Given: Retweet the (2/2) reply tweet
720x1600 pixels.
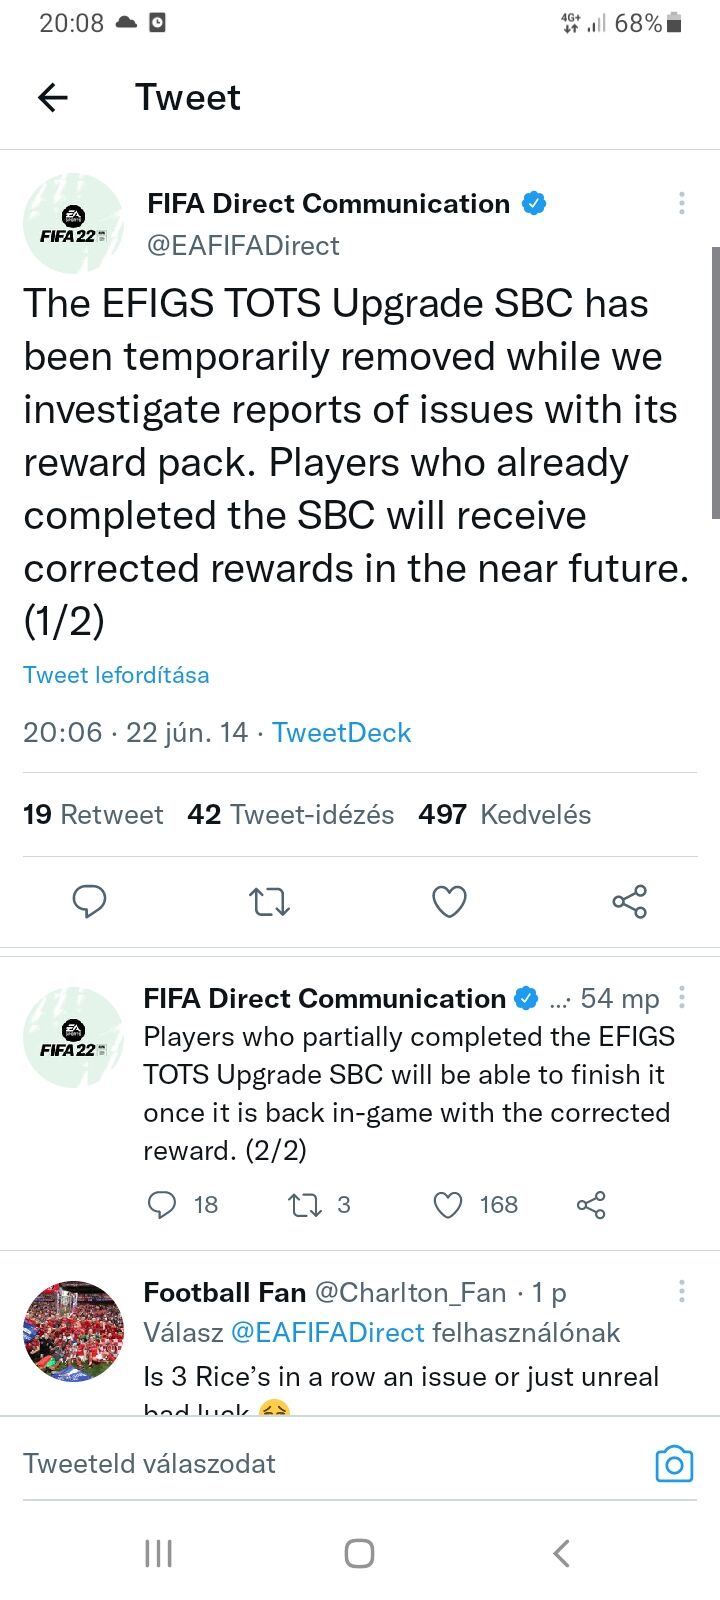Looking at the screenshot, I should [304, 1205].
